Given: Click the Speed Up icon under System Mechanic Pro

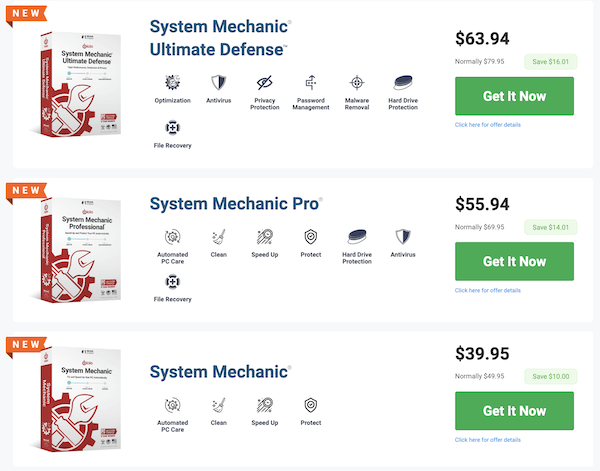Looking at the screenshot, I should (264, 237).
